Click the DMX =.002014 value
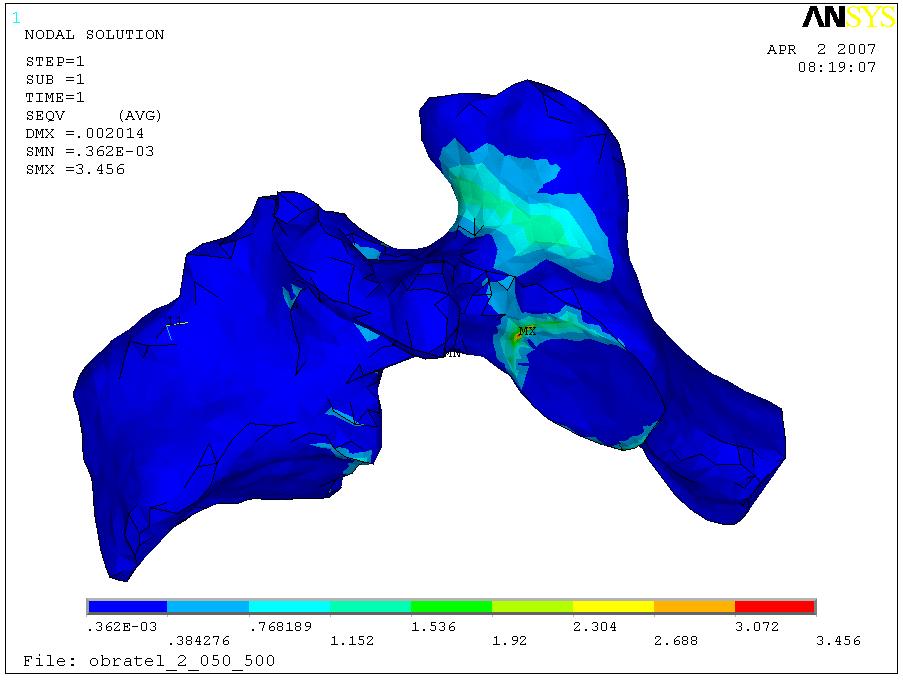 coord(85,134)
